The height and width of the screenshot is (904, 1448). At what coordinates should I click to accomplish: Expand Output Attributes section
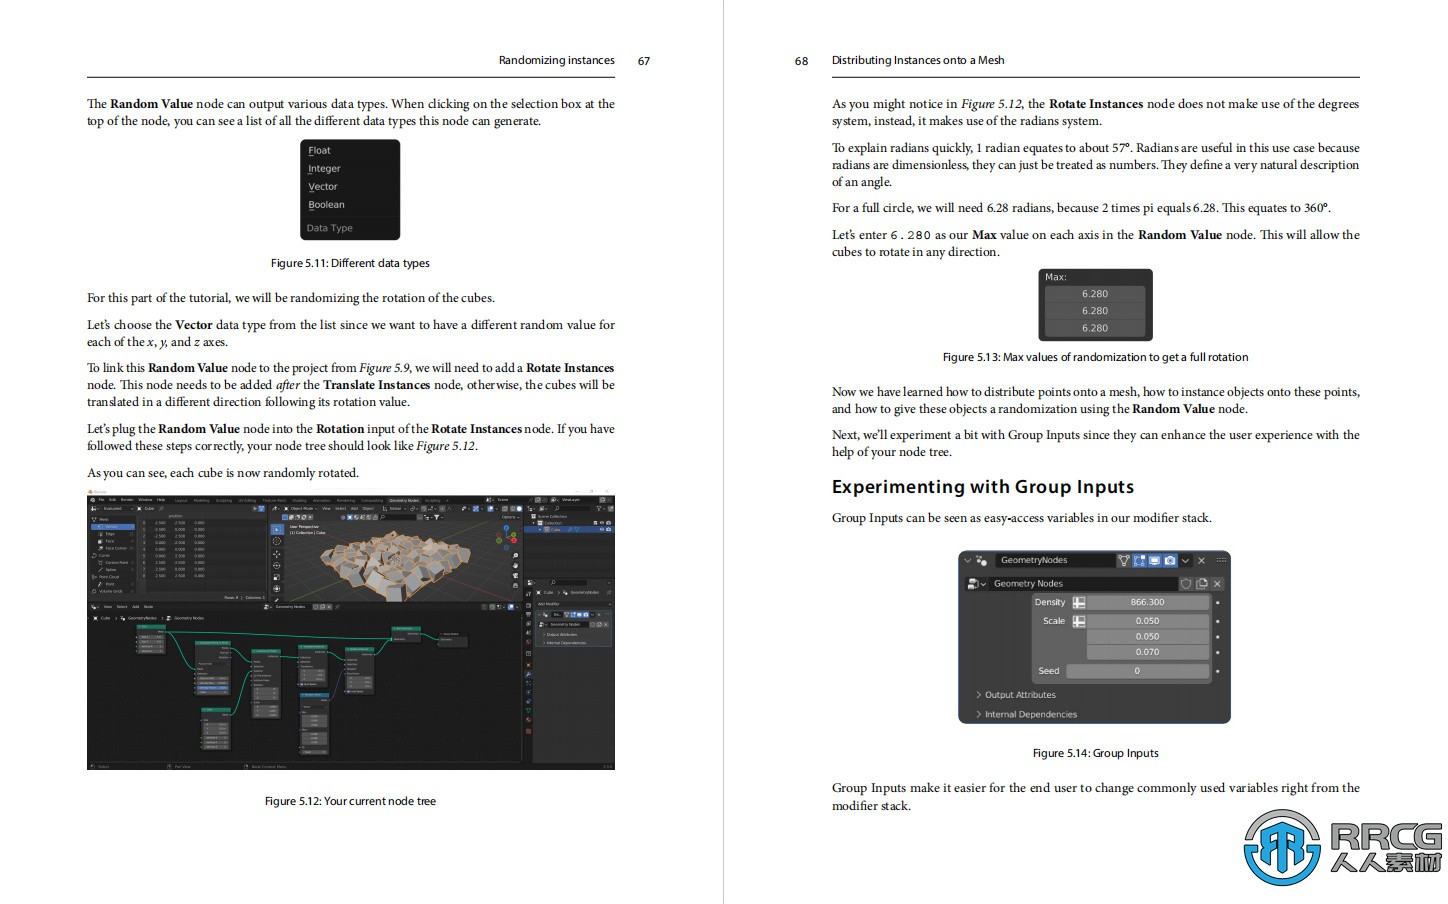(x=1015, y=695)
